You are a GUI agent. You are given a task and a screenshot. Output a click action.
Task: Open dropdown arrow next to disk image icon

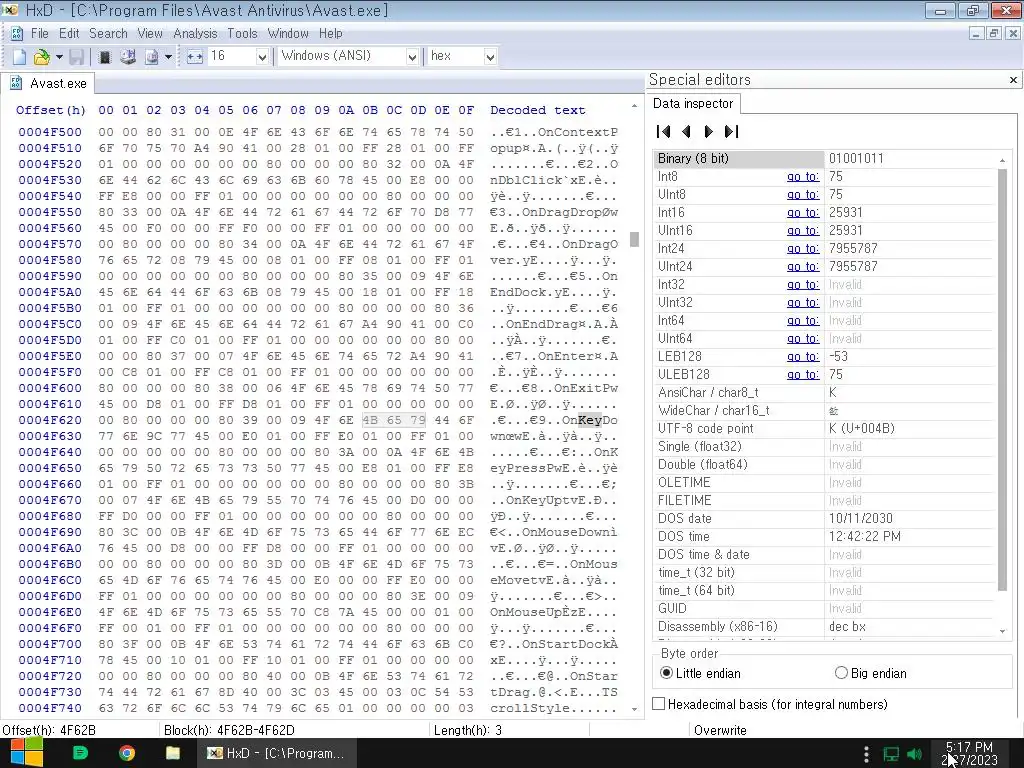coord(168,57)
